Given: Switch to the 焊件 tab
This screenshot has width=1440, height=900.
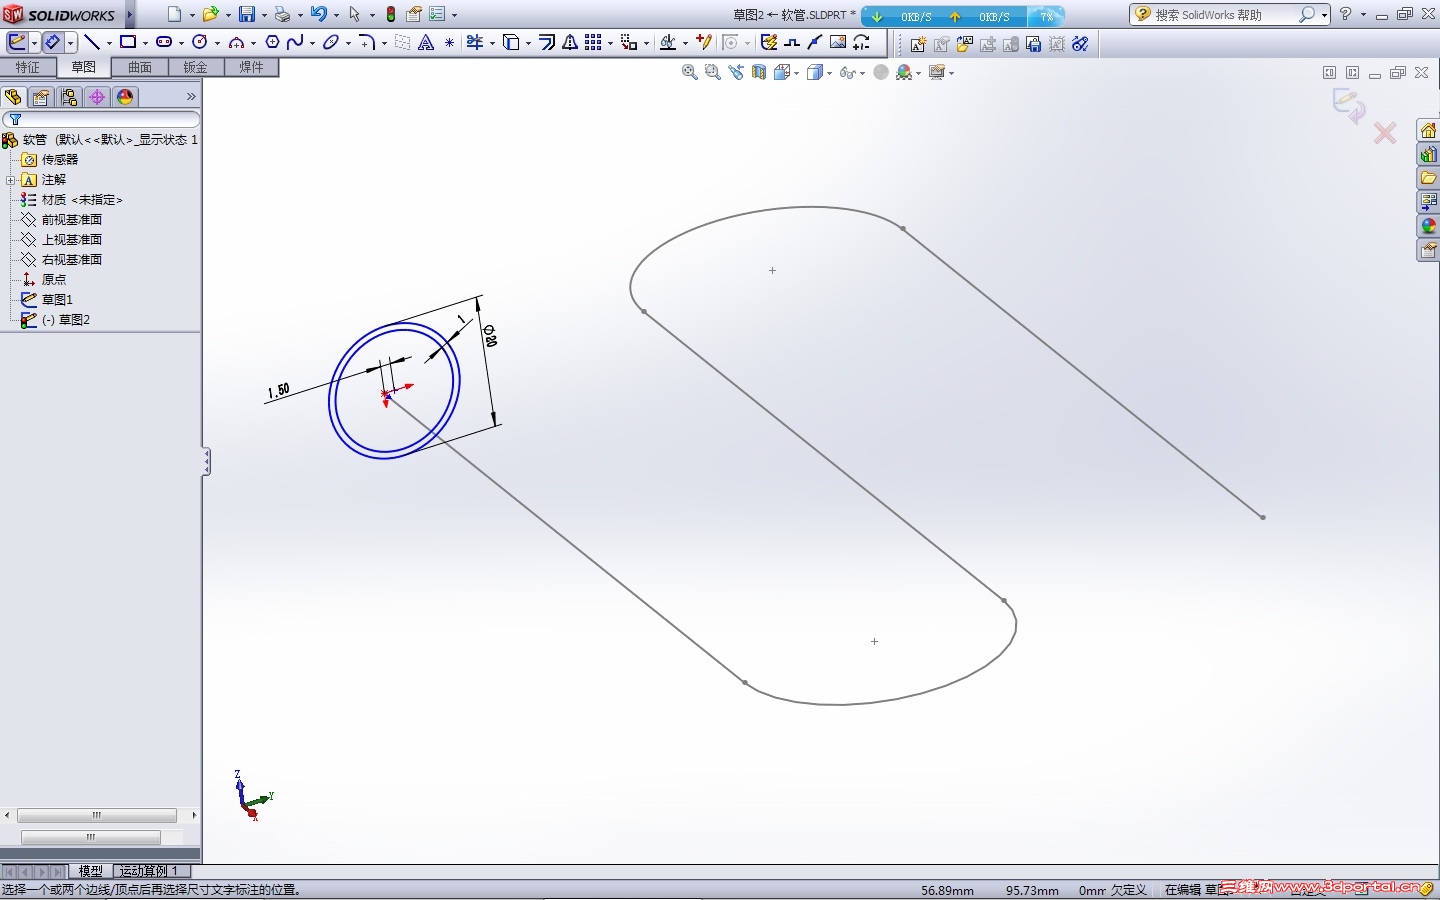Looking at the screenshot, I should click(x=251, y=67).
